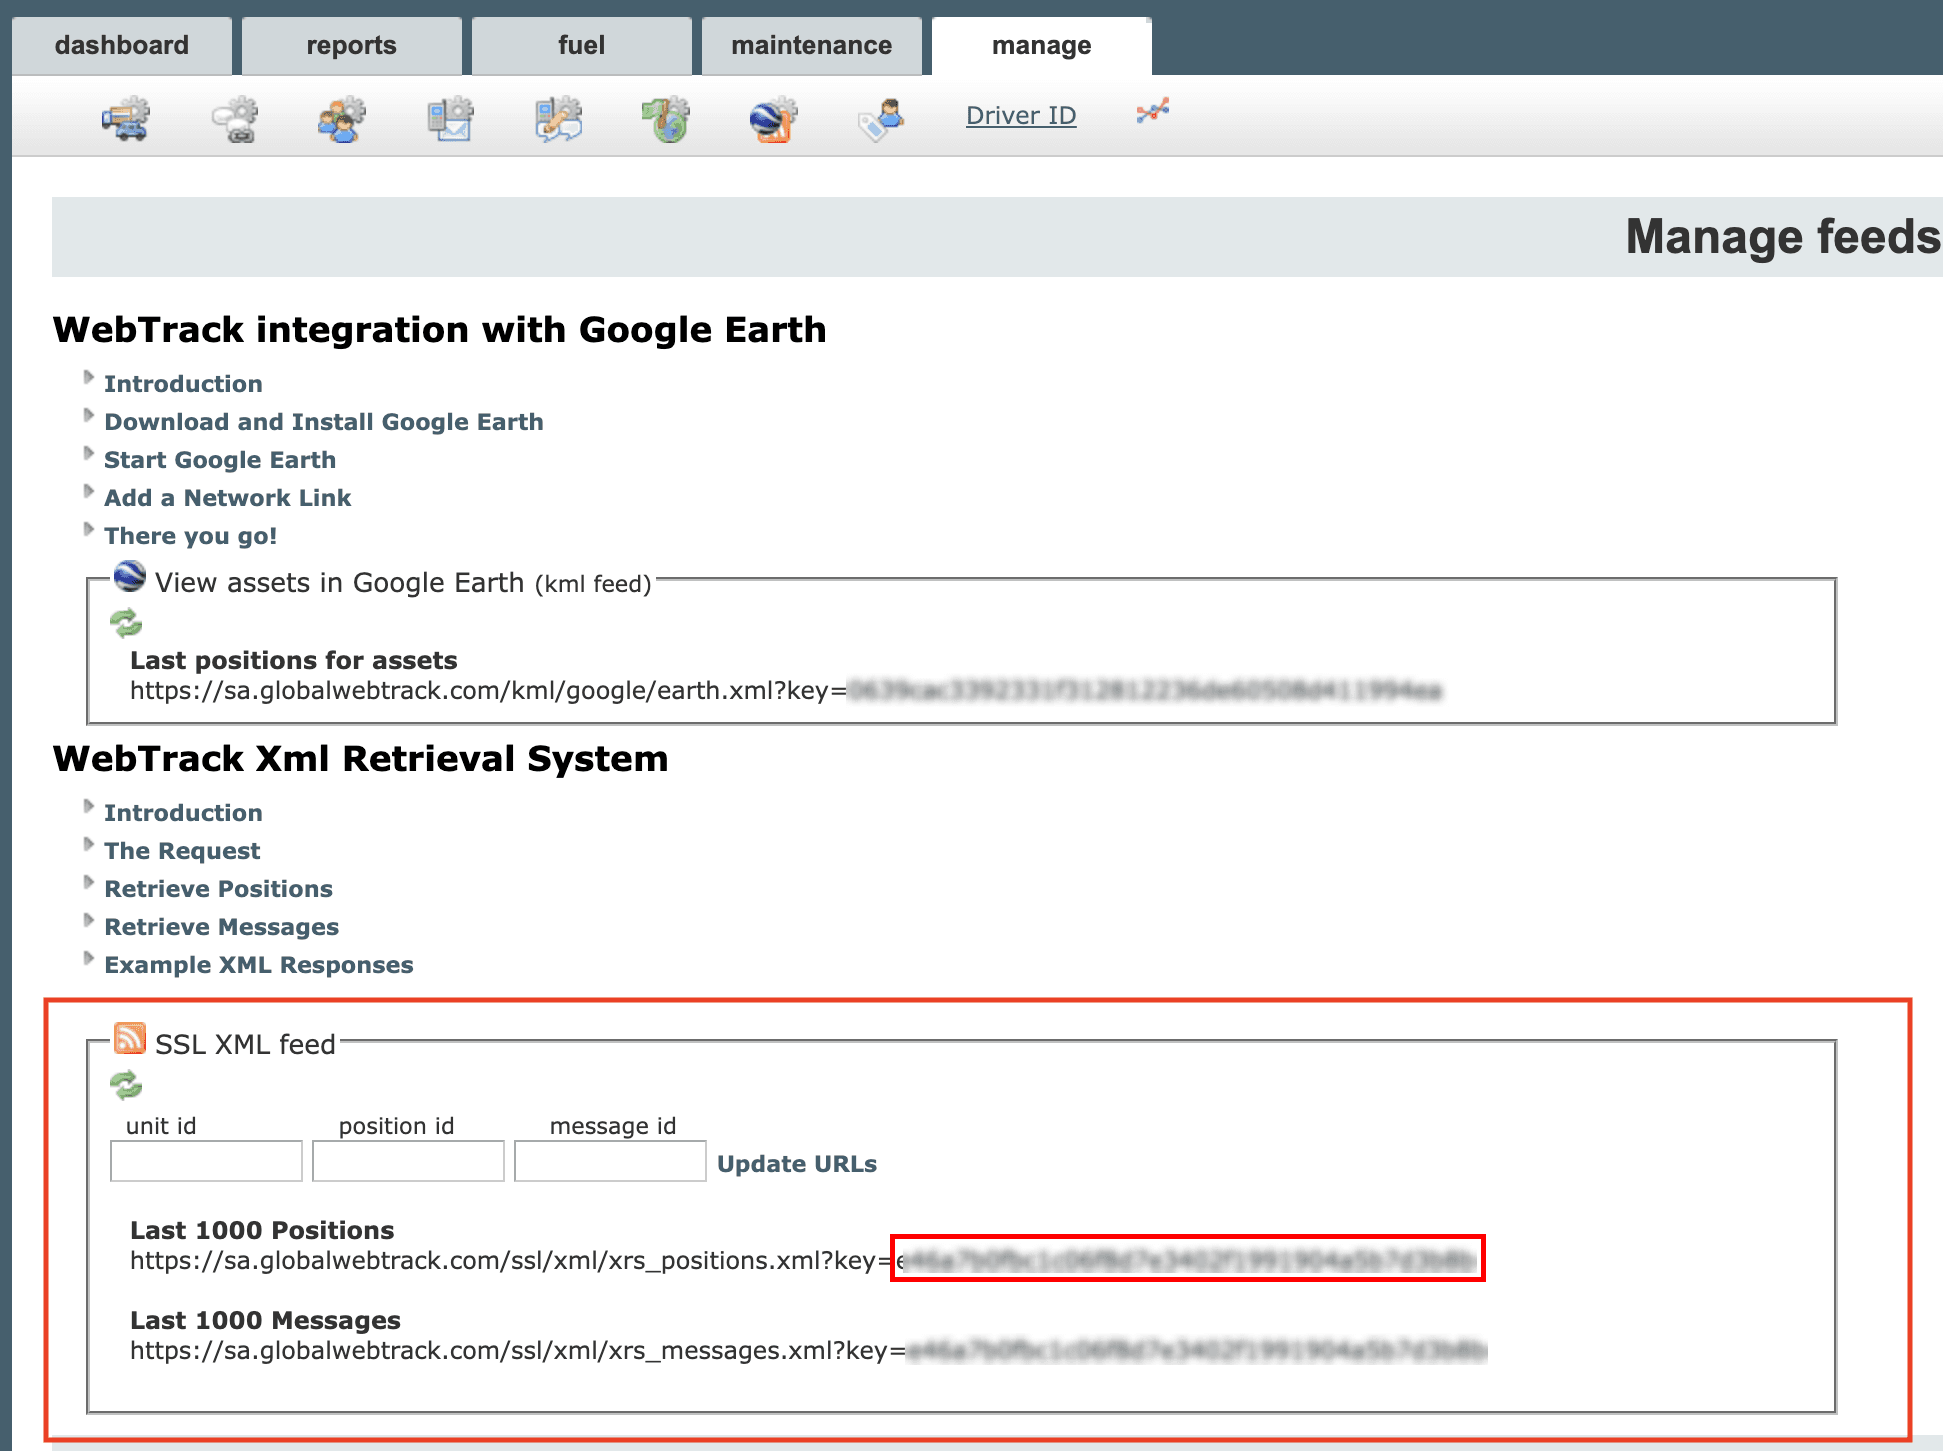
Task: Open the Google Earth feeds icon
Action: coord(773,119)
